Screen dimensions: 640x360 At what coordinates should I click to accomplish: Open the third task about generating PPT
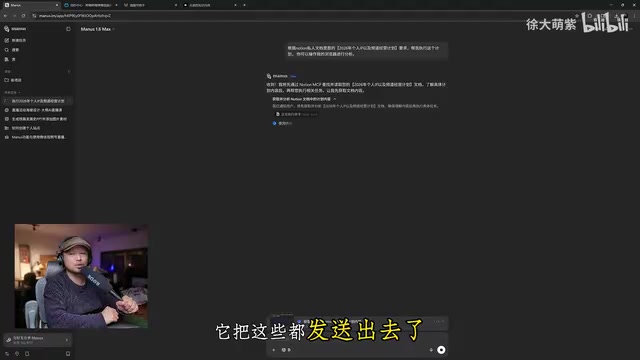coord(37,119)
